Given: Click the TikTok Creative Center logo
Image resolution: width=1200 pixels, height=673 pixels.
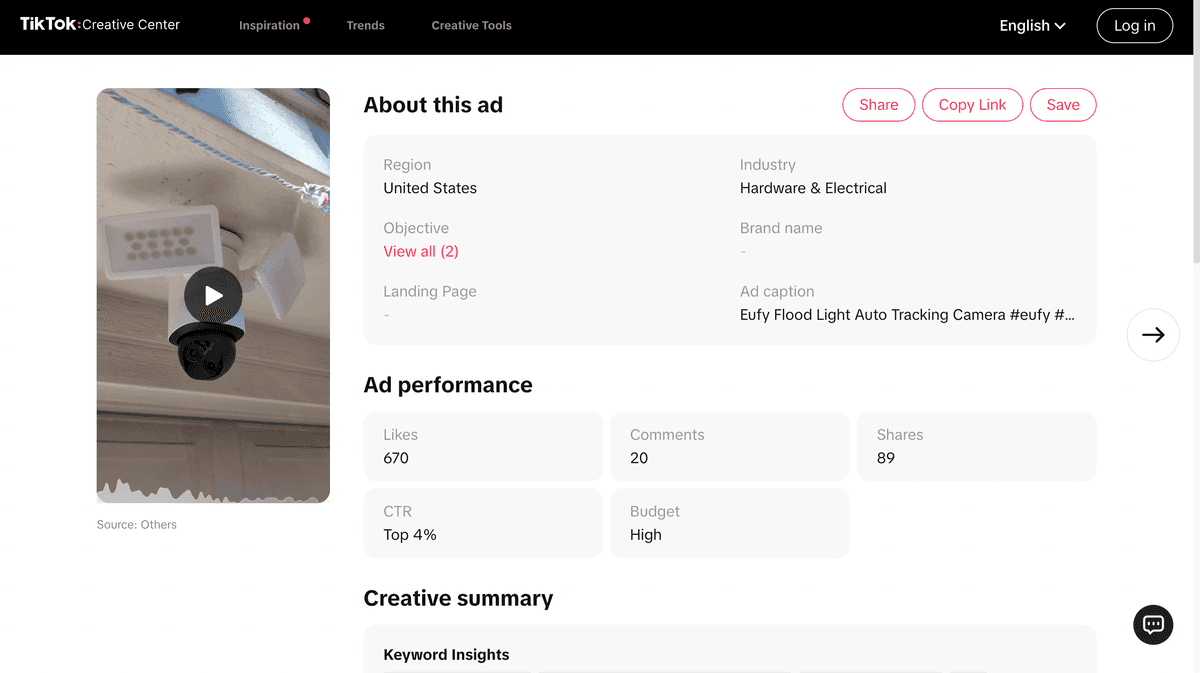Looking at the screenshot, I should click(x=99, y=24).
